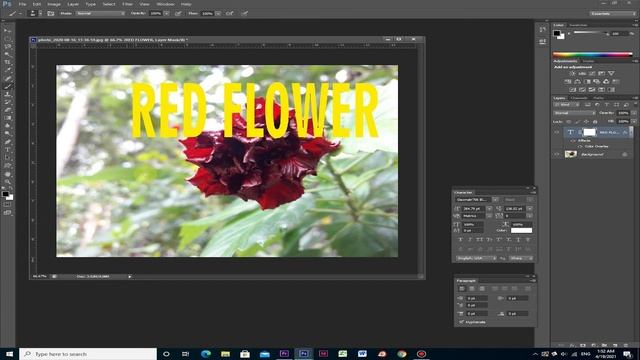This screenshot has height=360, width=640.
Task: Select the Horizontal Type tool
Action: click(x=7, y=150)
